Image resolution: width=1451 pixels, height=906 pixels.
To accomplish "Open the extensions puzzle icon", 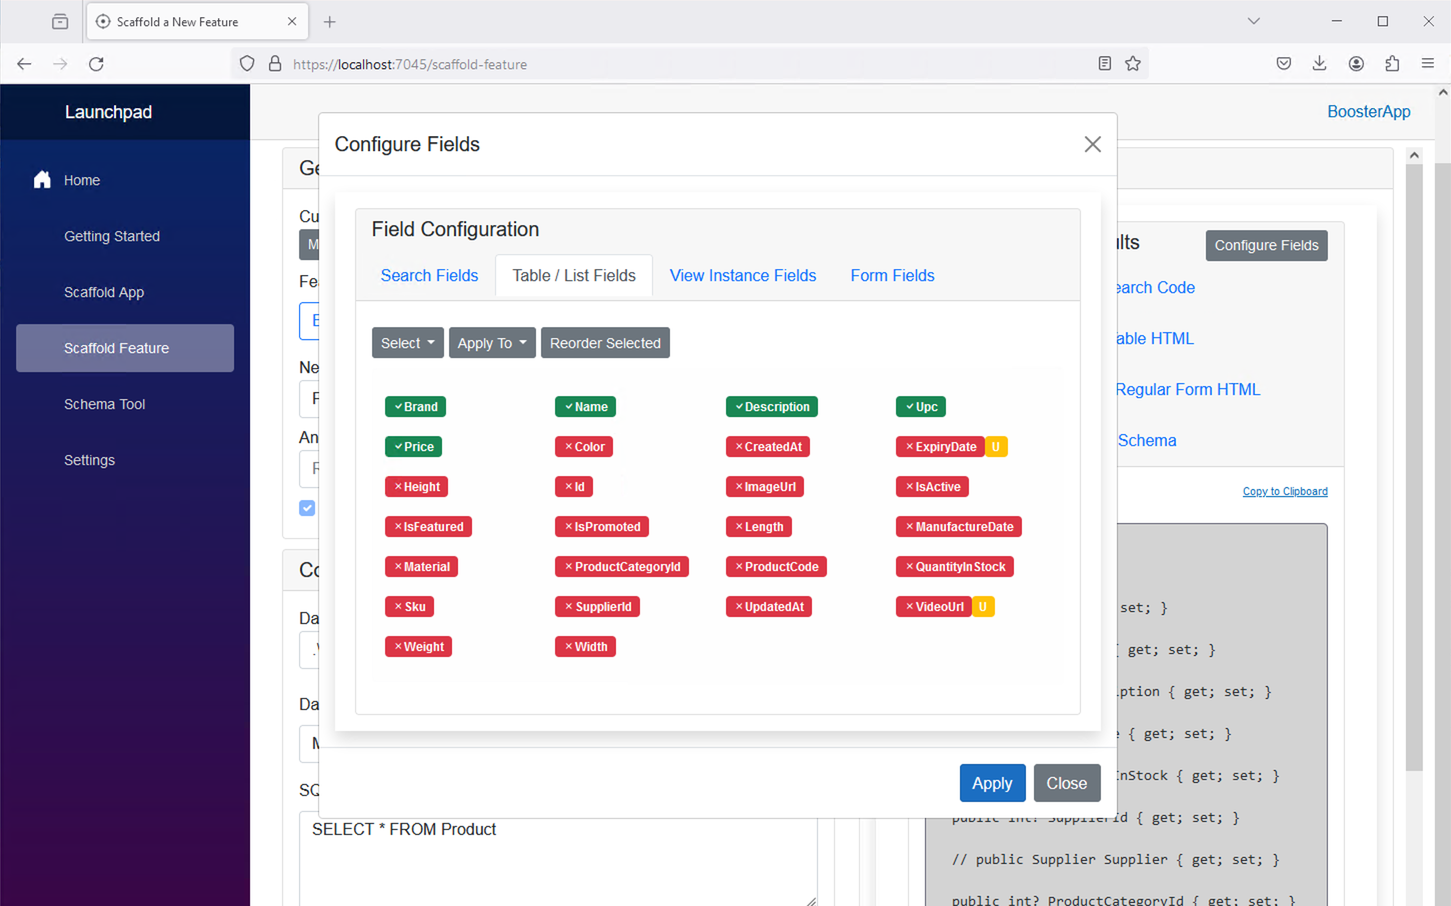I will [1392, 64].
